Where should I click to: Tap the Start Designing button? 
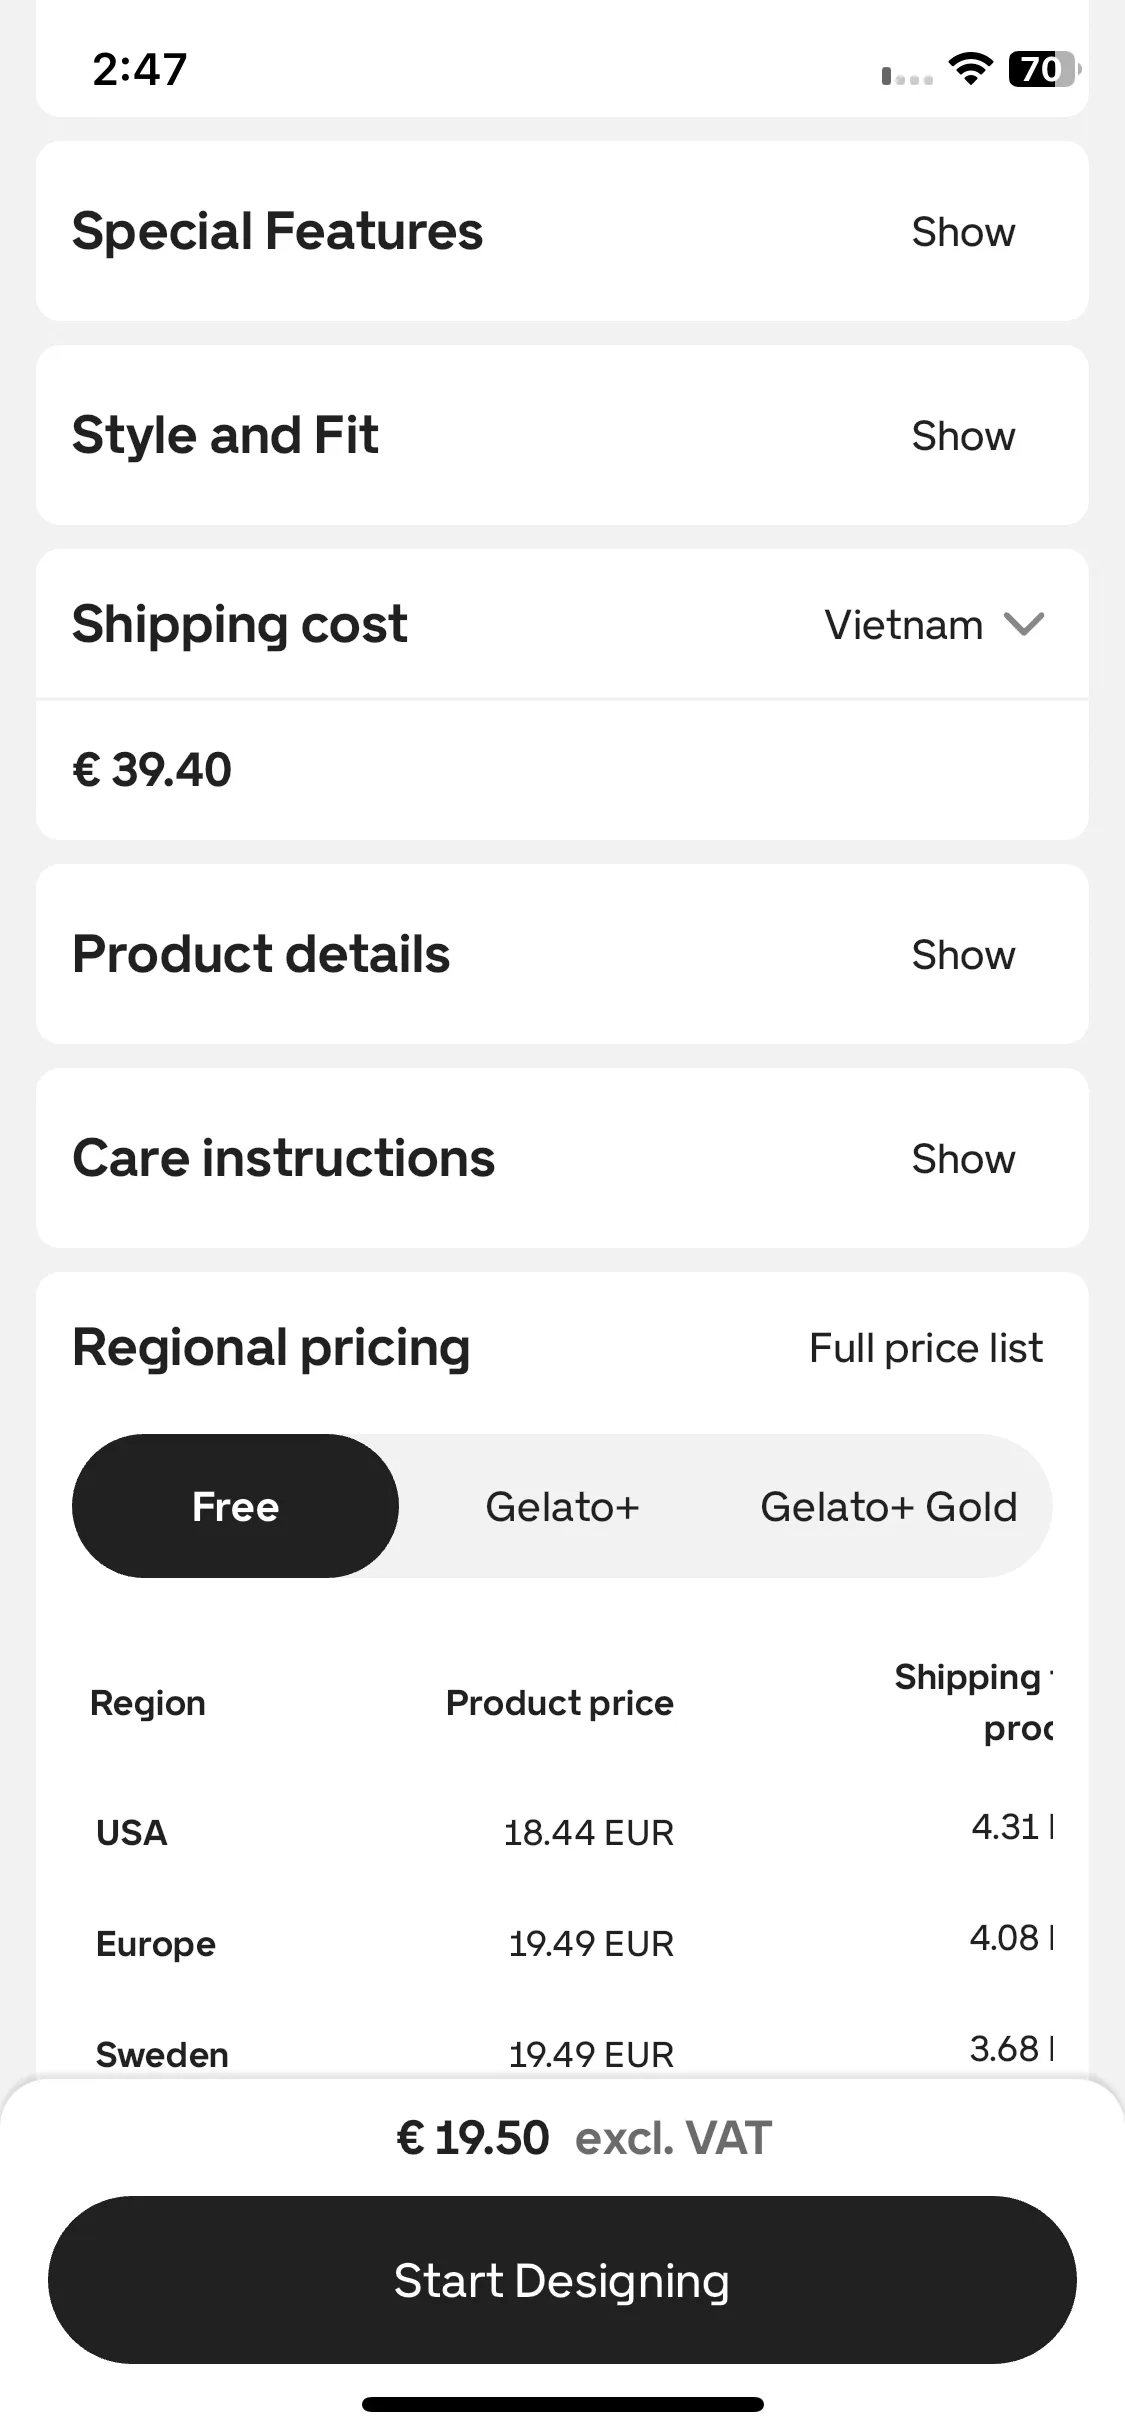(562, 2280)
